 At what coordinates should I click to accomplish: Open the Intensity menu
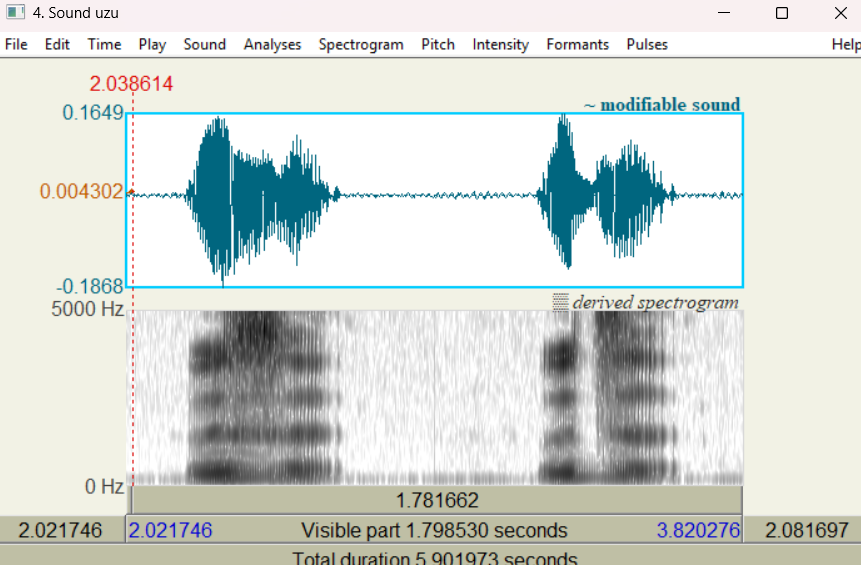click(x=500, y=44)
